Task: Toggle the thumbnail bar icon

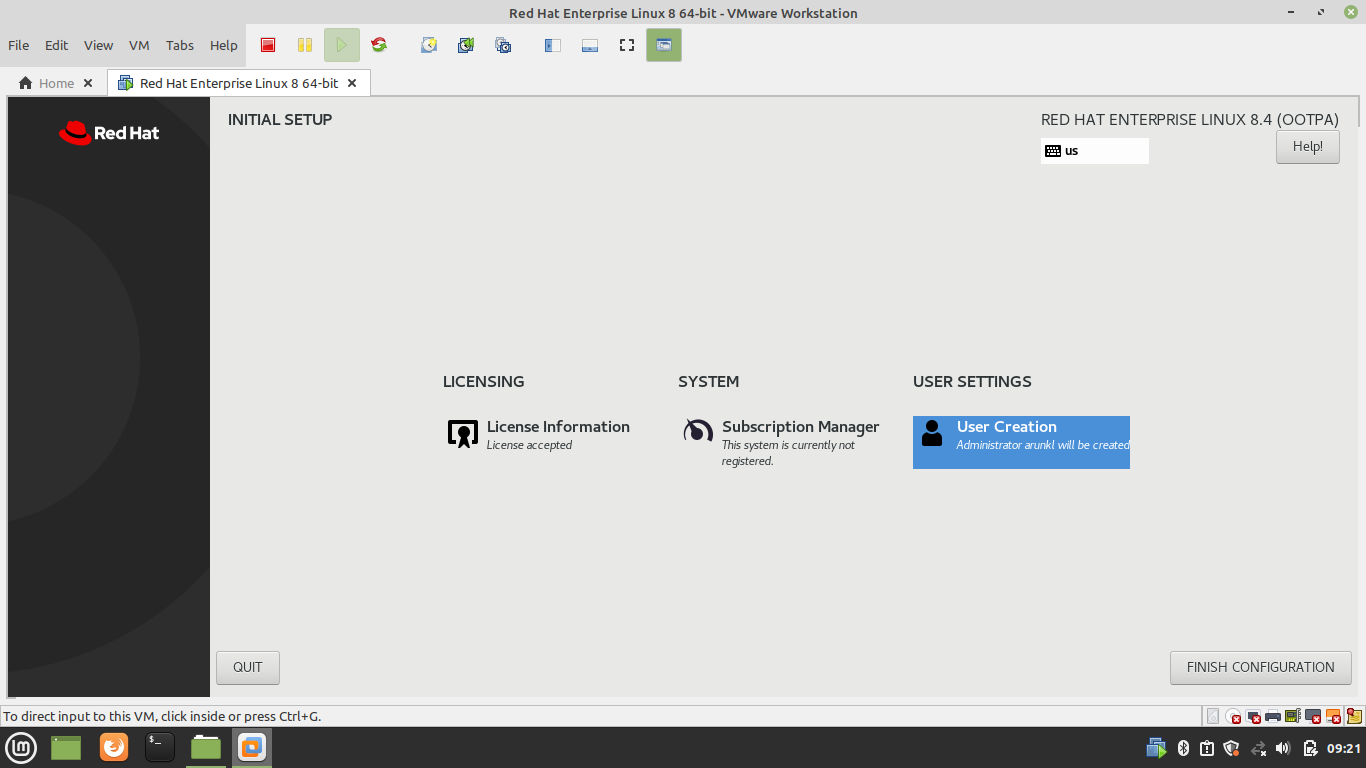Action: 590,45
